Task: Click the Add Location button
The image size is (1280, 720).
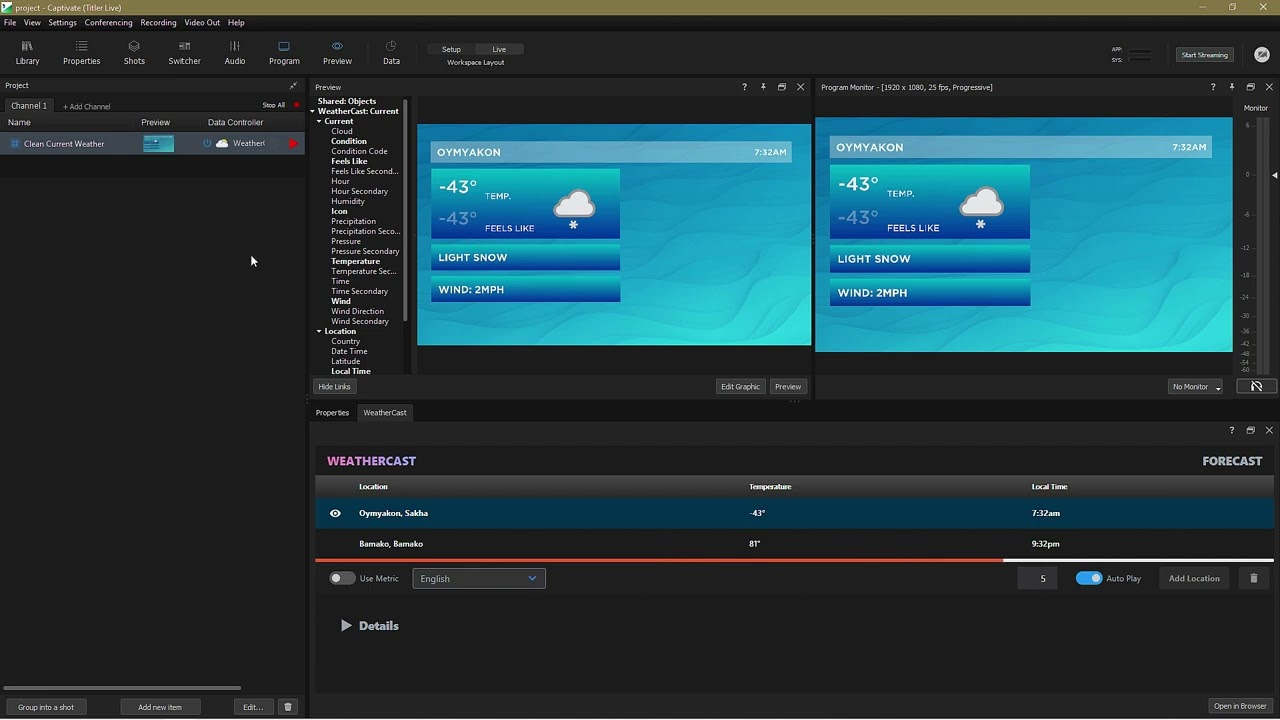Action: coord(1194,578)
